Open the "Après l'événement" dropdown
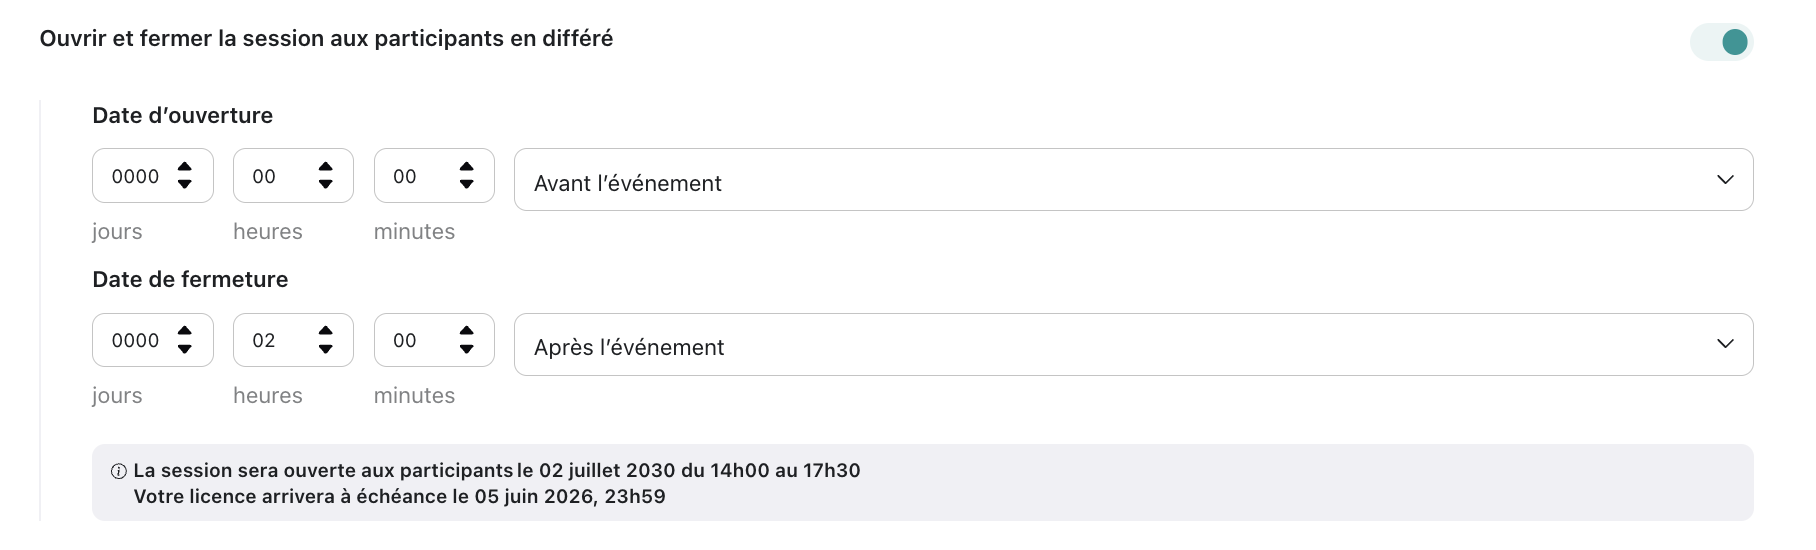 (x=1133, y=345)
